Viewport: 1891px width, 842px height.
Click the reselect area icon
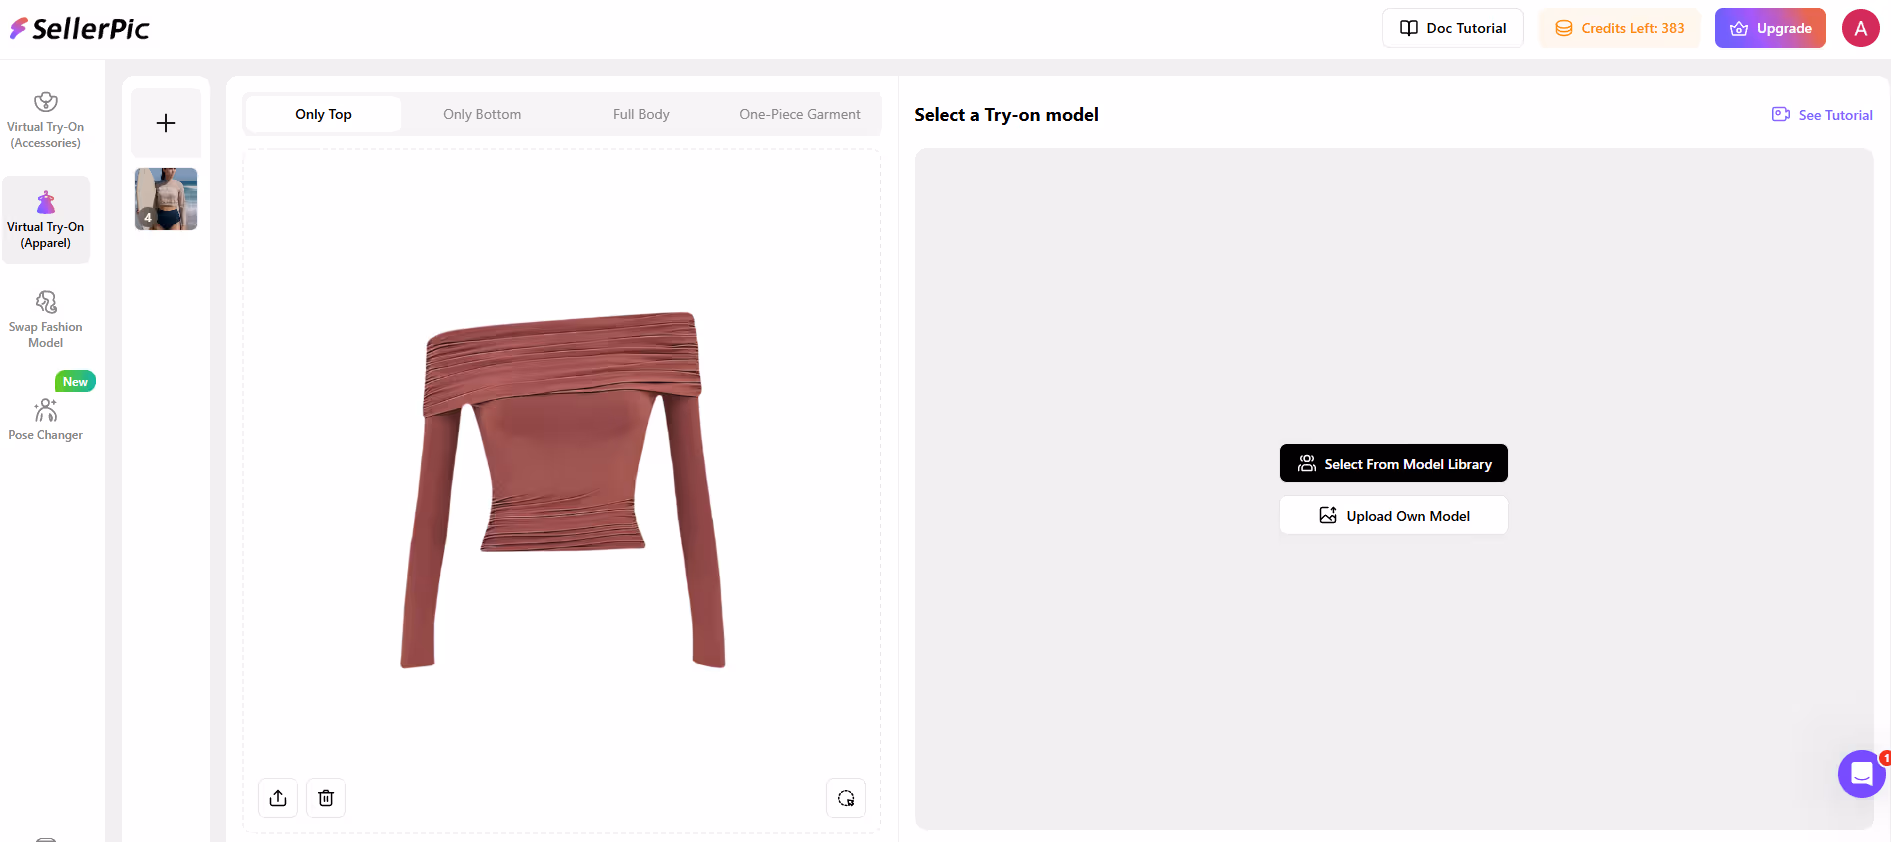pyautogui.click(x=846, y=798)
